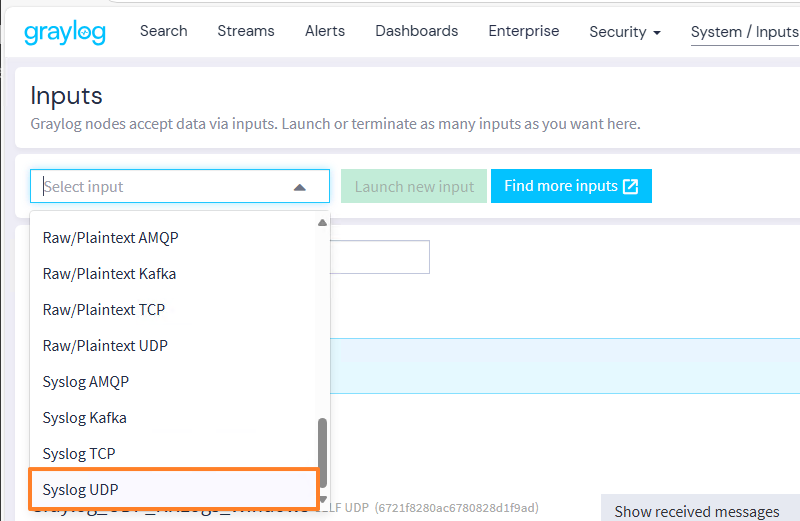Go to the Search page
The height and width of the screenshot is (521, 800).
pos(164,31)
